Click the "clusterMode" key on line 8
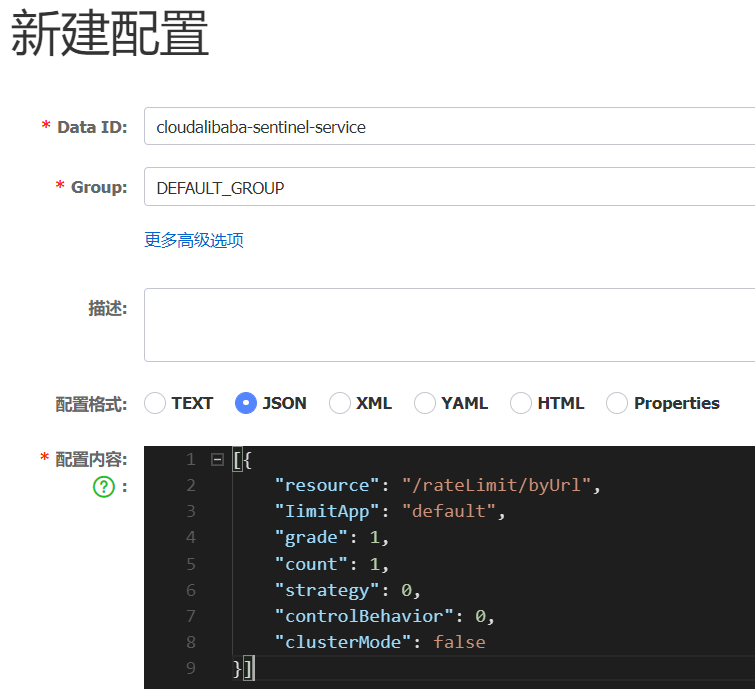Screen dimensions: 755x689 coord(343,642)
